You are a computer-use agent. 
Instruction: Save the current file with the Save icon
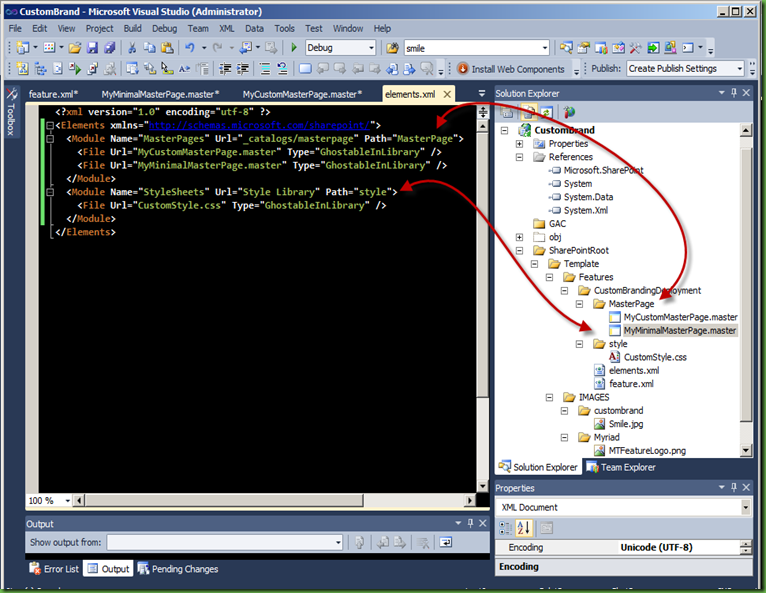(x=92, y=47)
